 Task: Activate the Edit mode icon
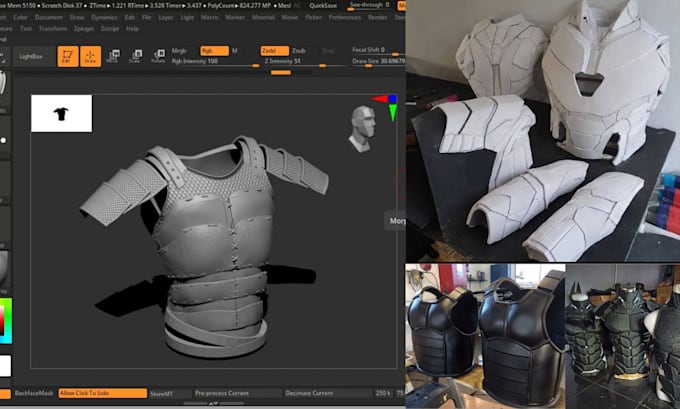pos(68,56)
